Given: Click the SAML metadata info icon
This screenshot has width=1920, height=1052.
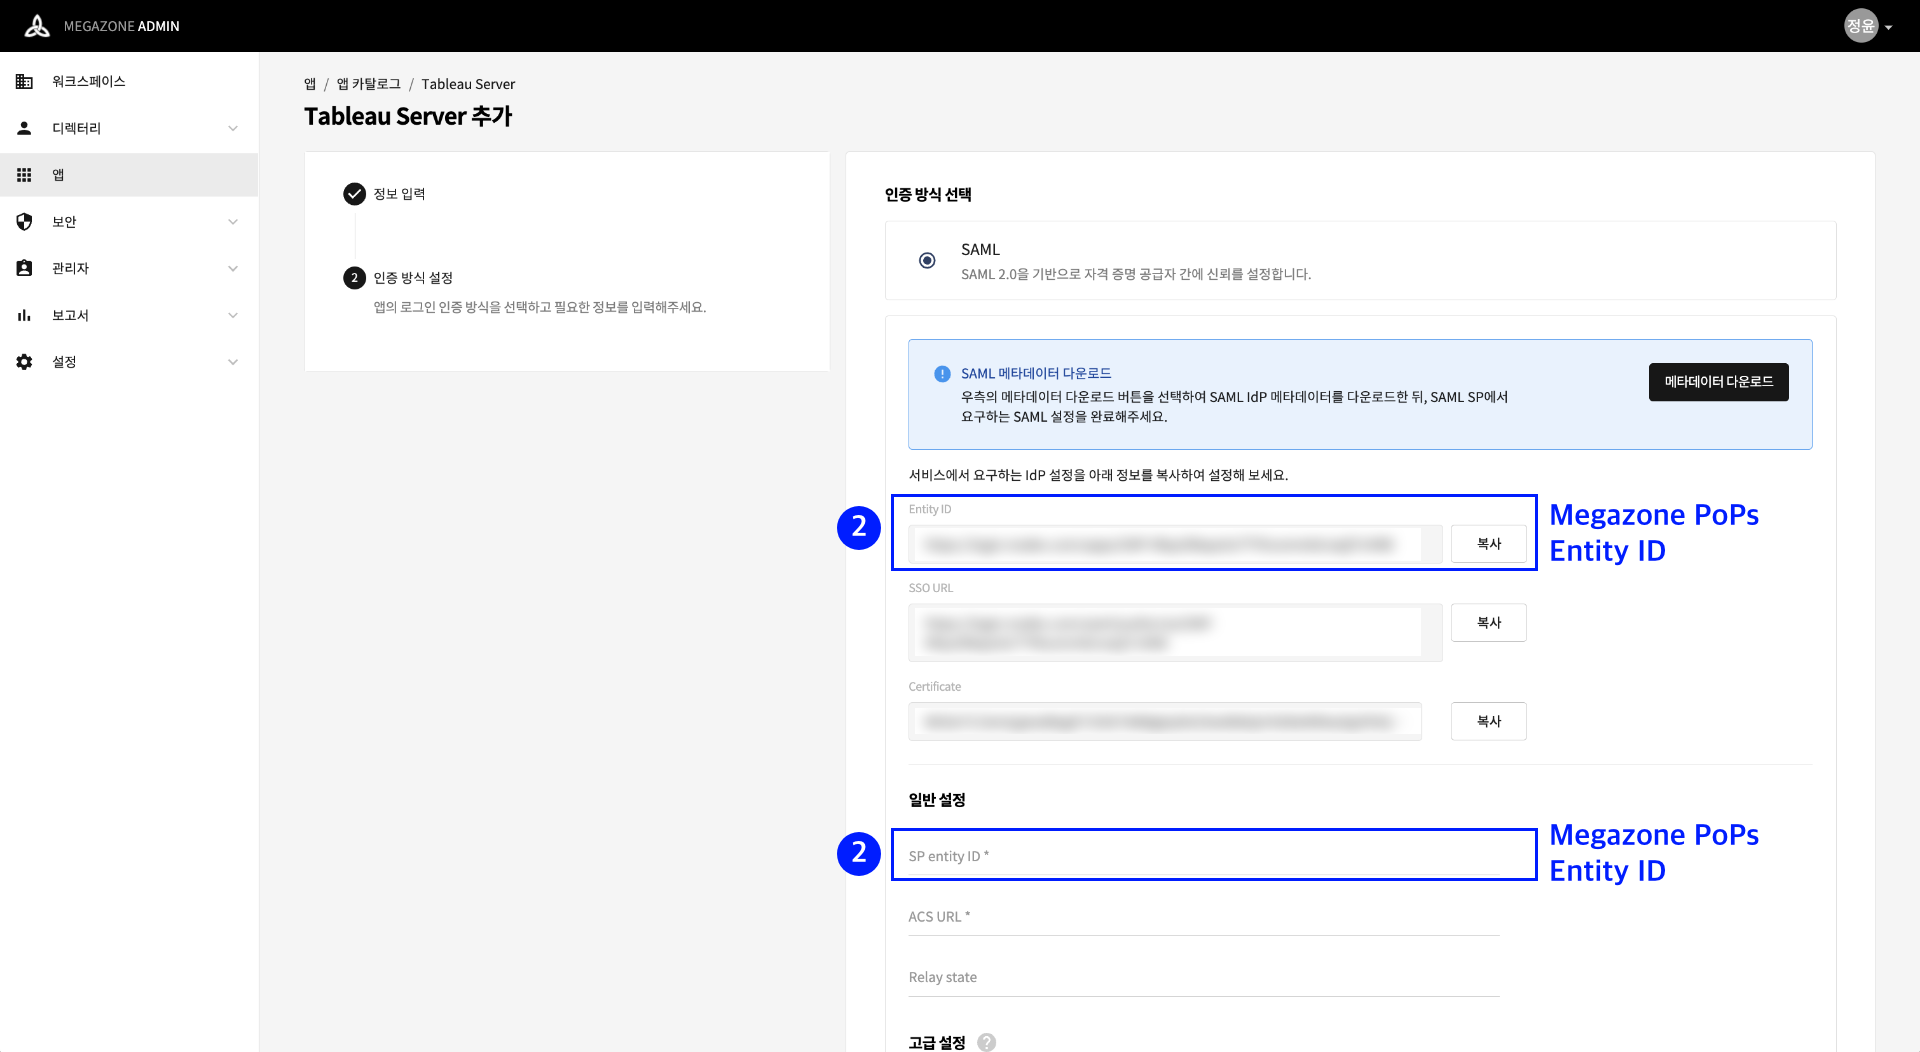Looking at the screenshot, I should 942,374.
